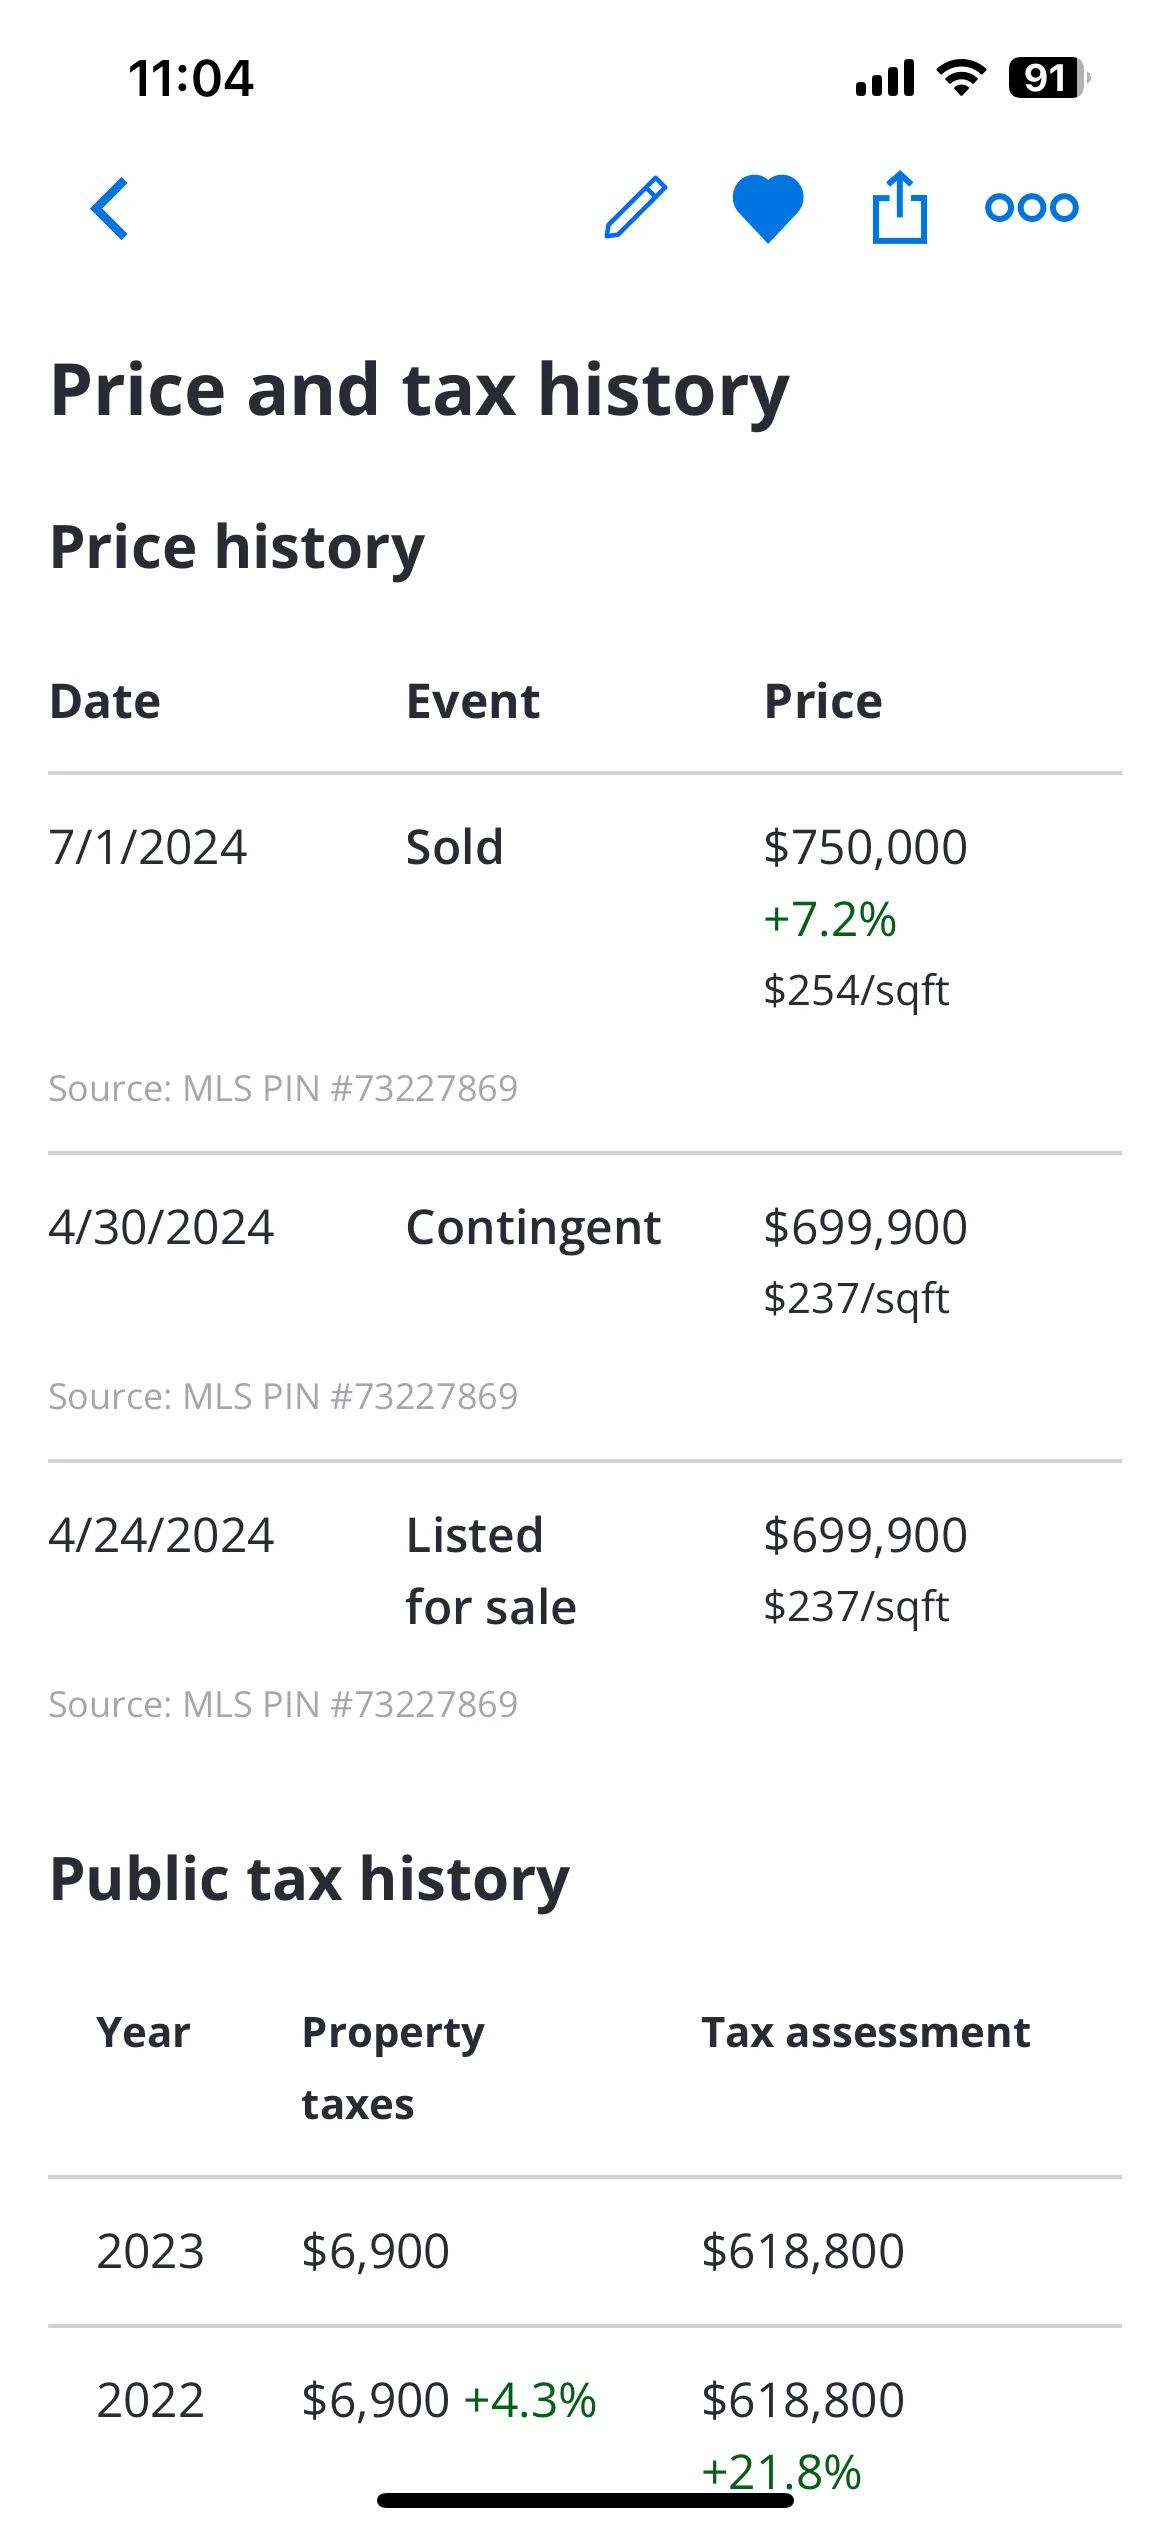Select the 2023 tax history row
This screenshot has height=2532, width=1170.
click(585, 2251)
